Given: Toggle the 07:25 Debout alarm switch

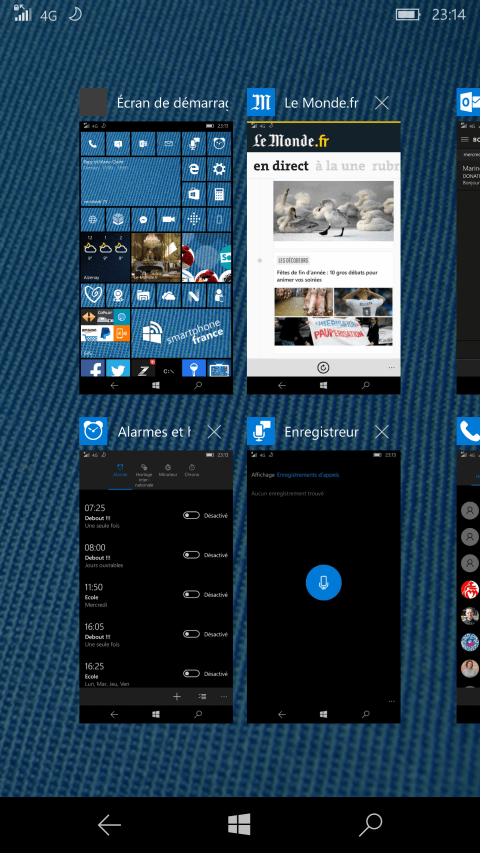Looking at the screenshot, I should (192, 516).
